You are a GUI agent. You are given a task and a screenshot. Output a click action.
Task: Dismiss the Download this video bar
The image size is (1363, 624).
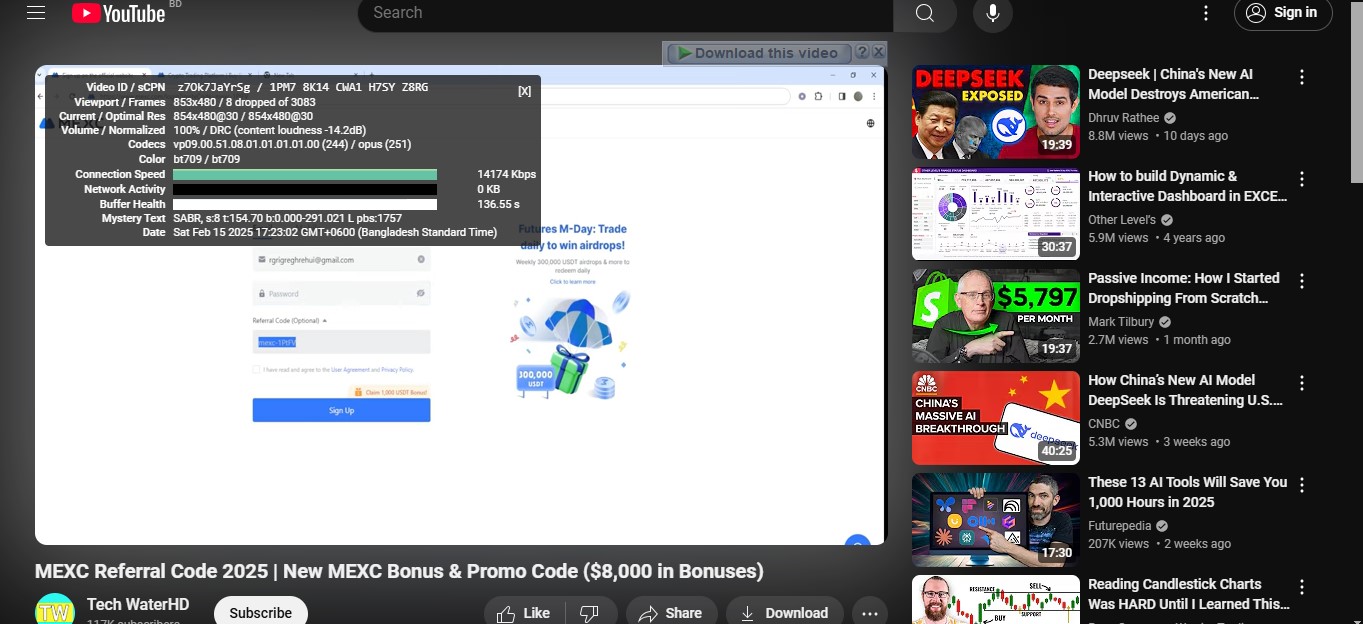point(878,52)
